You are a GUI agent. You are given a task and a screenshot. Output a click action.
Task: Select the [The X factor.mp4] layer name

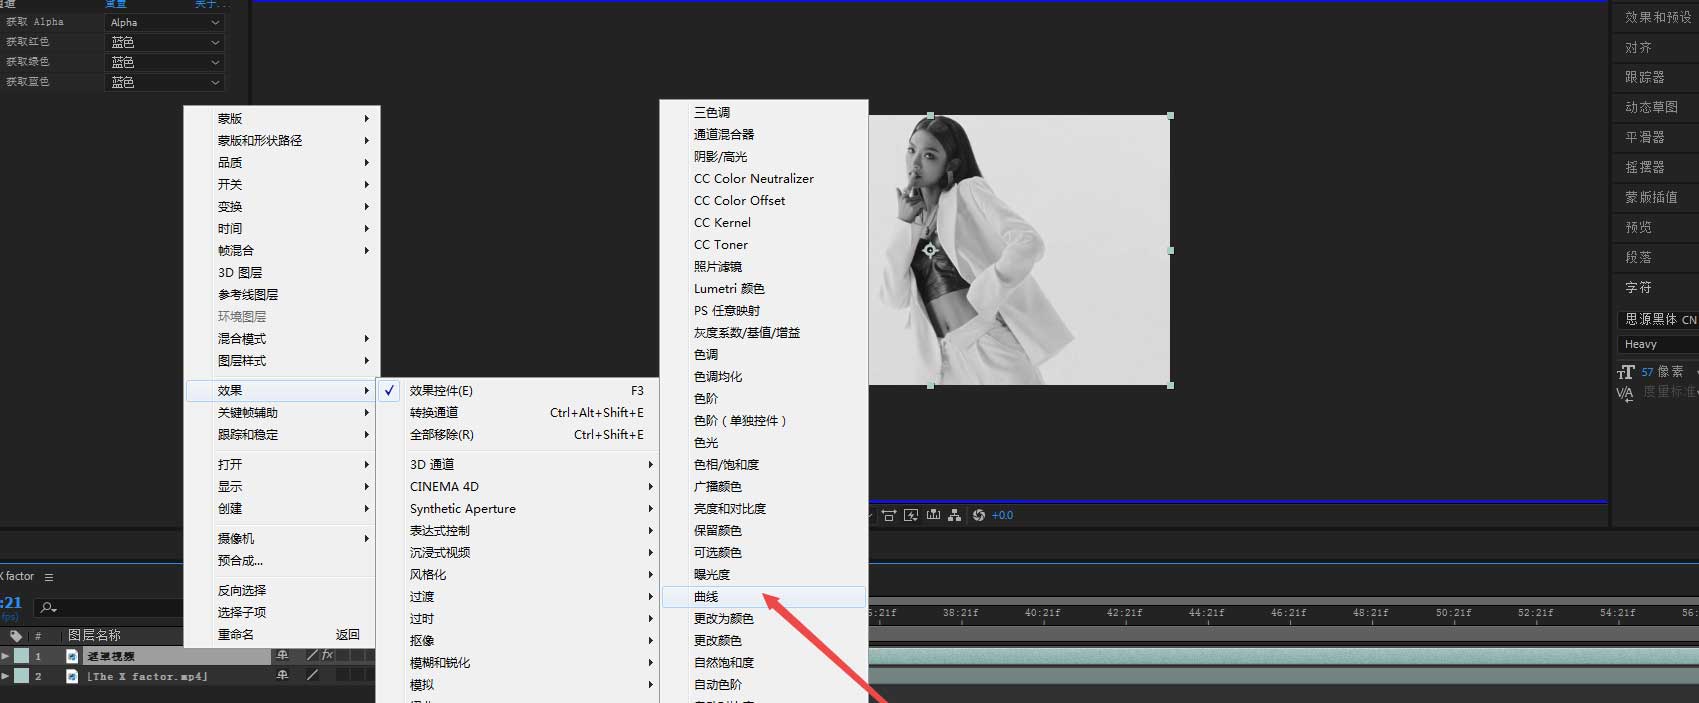tap(147, 676)
